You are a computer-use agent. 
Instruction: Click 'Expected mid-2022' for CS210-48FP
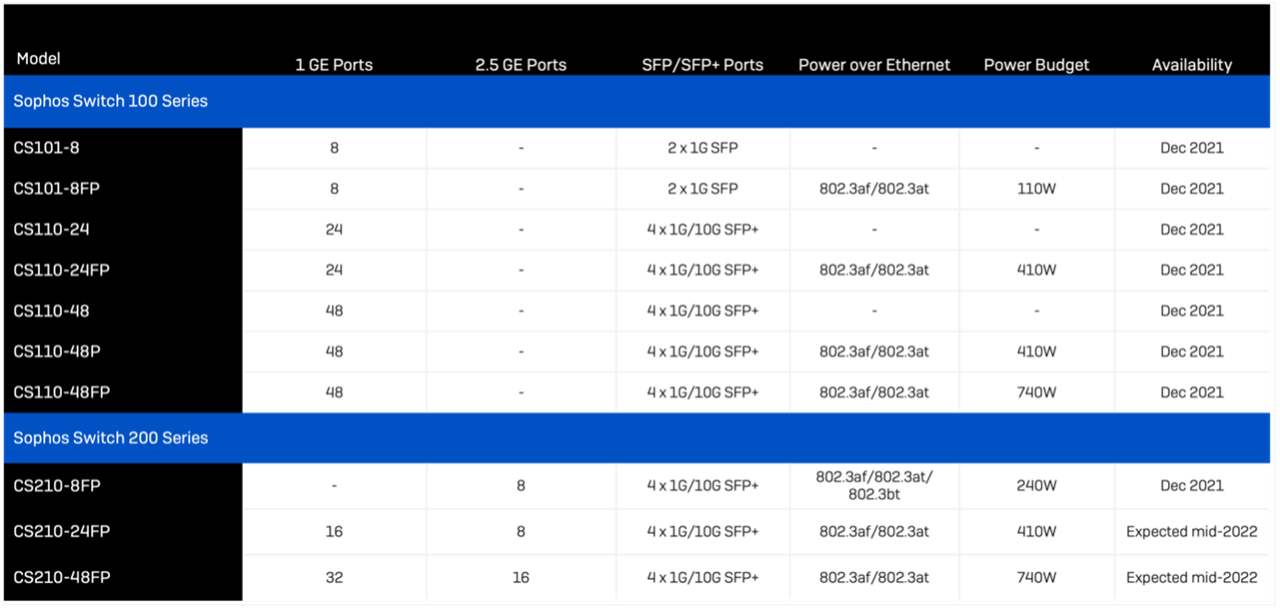coord(1192,578)
